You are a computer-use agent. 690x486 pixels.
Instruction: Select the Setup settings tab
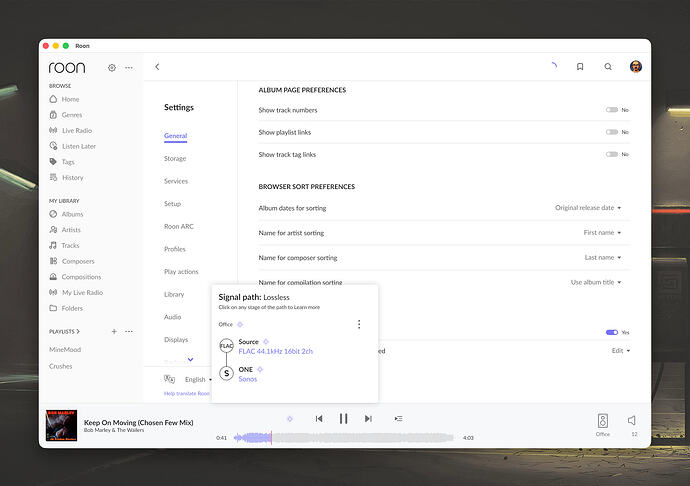(x=172, y=204)
